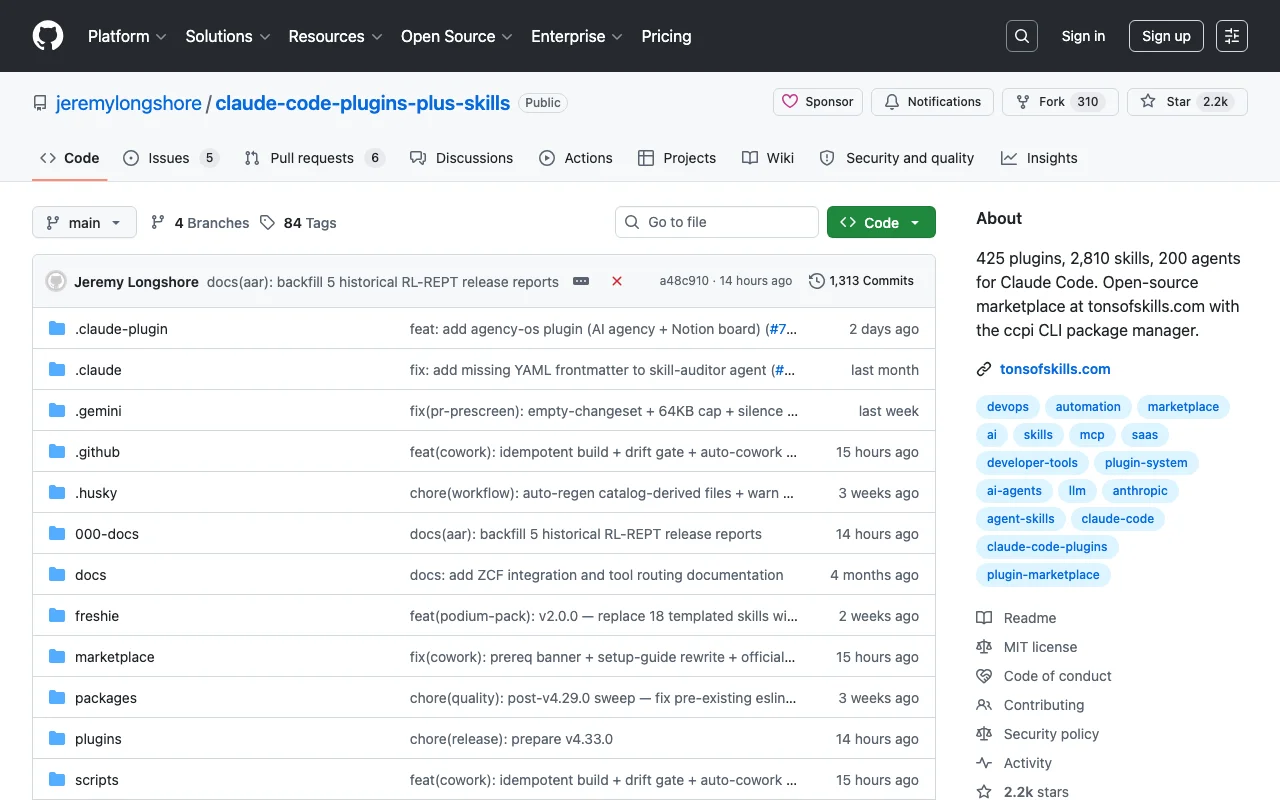Open the main branch dropdown
This screenshot has width=1280, height=800.
click(x=84, y=222)
